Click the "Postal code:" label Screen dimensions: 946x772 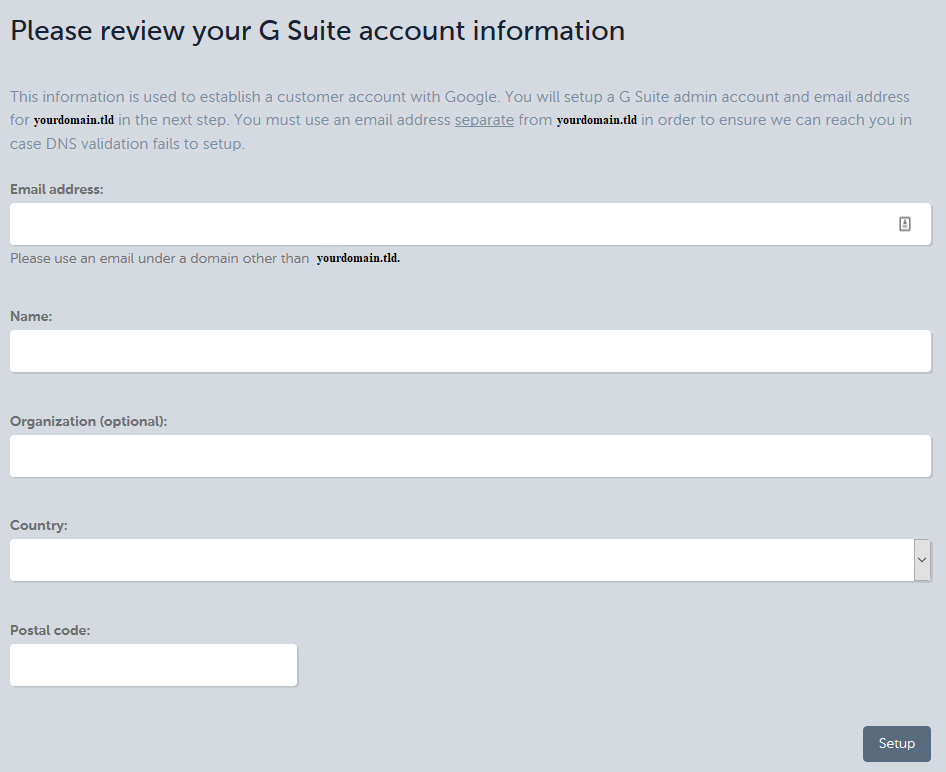click(50, 630)
